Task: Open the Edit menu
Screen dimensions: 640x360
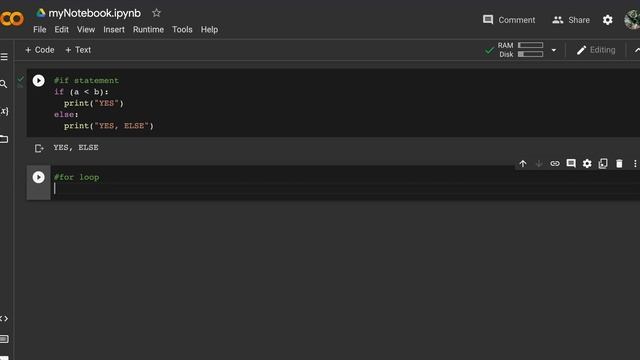Action: [62, 29]
